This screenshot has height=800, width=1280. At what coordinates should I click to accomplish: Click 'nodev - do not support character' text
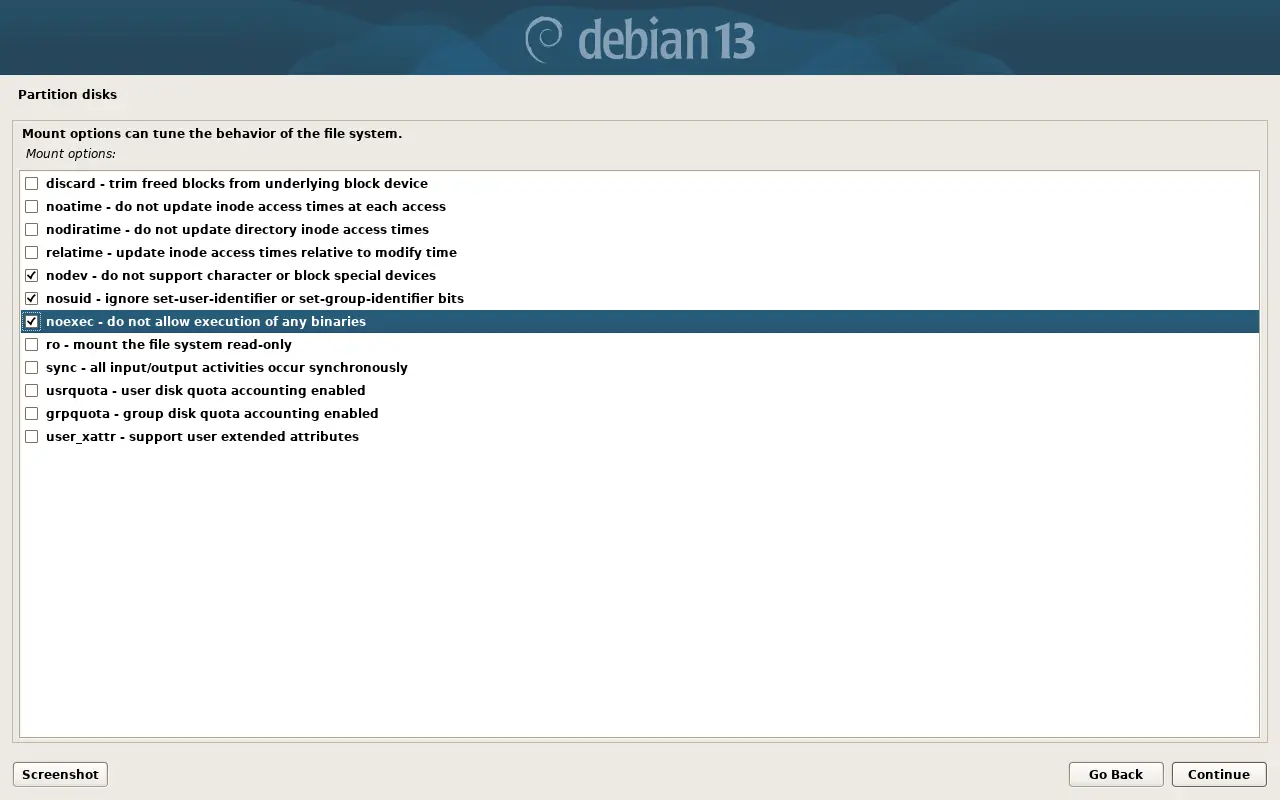pos(241,276)
